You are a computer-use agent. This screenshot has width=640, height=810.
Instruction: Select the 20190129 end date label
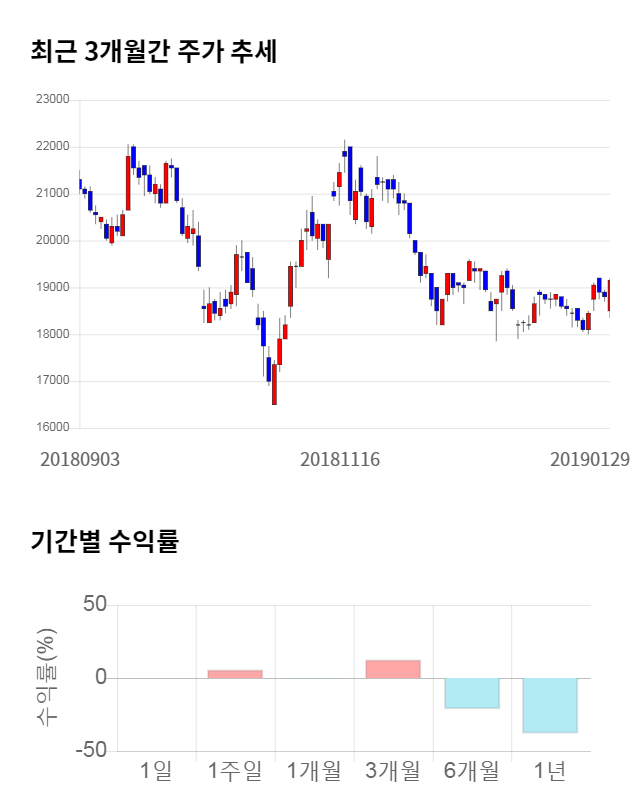pos(591,459)
